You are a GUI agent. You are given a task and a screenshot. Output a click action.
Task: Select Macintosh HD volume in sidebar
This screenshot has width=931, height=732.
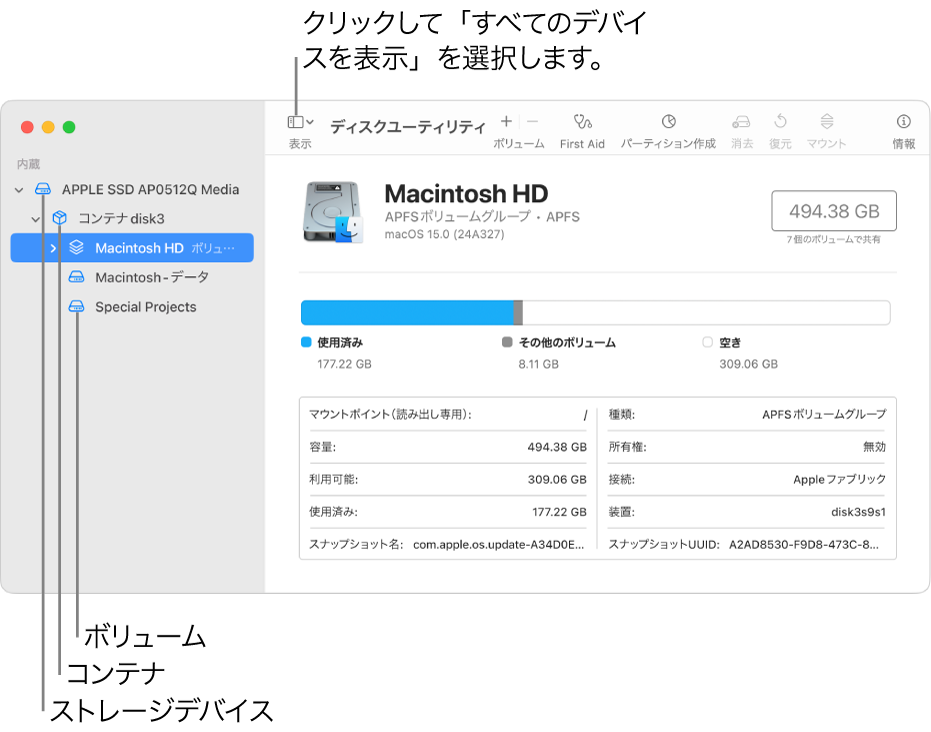[132, 248]
